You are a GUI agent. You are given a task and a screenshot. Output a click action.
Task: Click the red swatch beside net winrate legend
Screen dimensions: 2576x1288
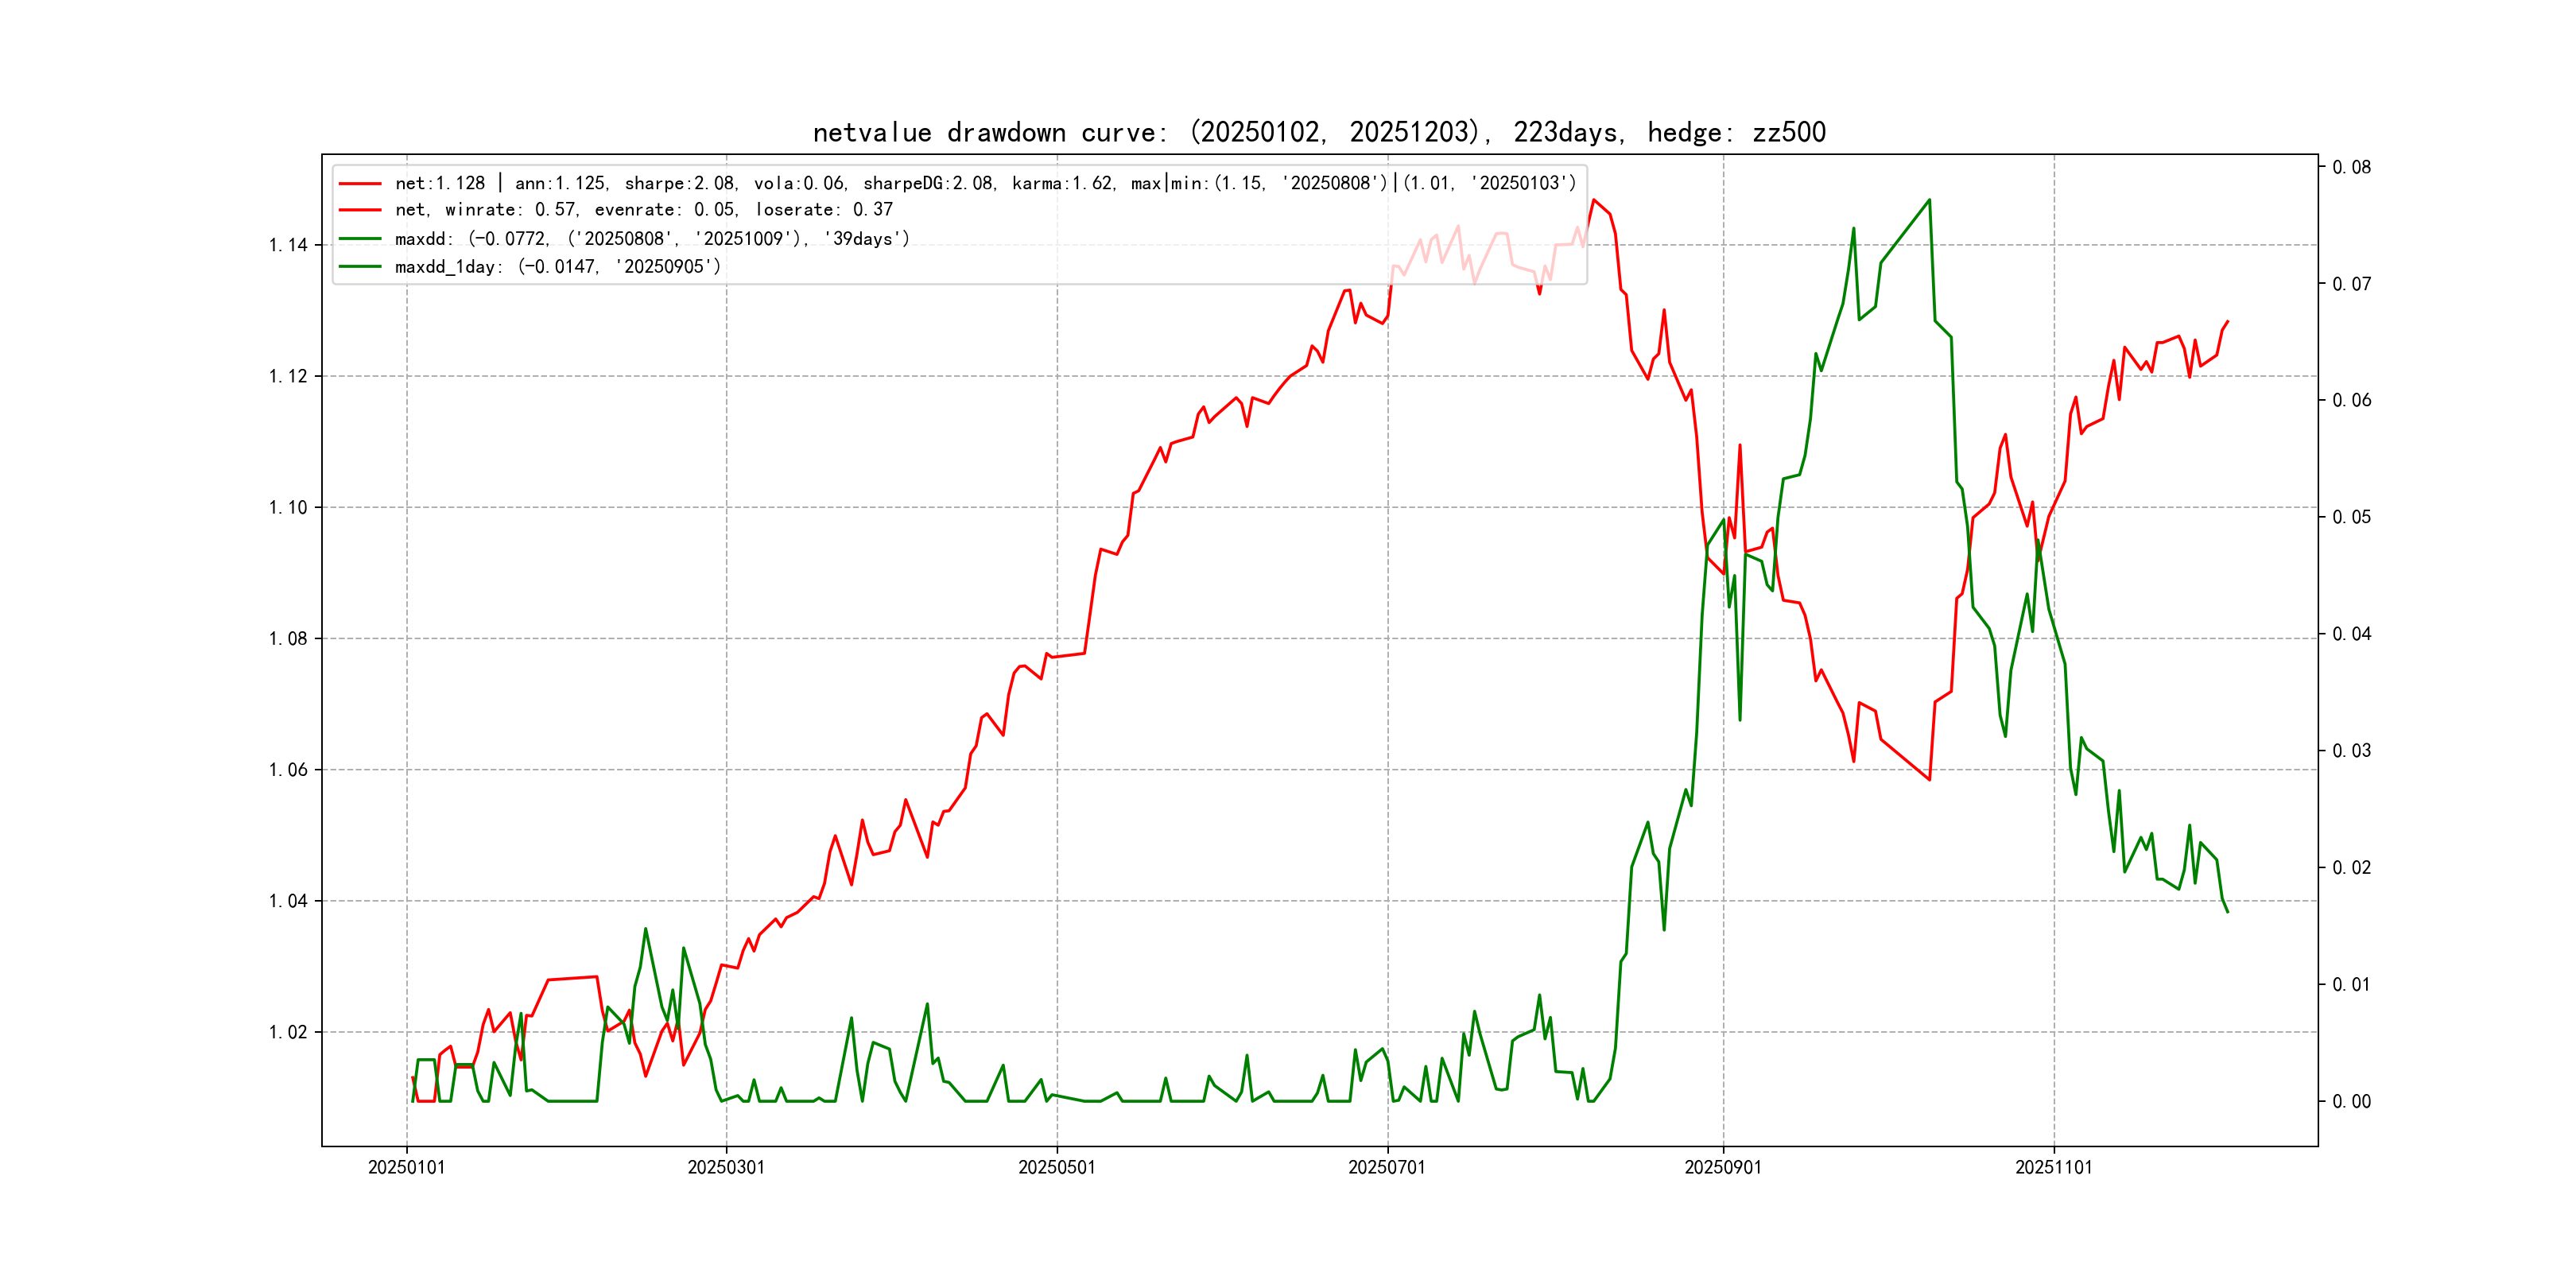click(x=360, y=210)
